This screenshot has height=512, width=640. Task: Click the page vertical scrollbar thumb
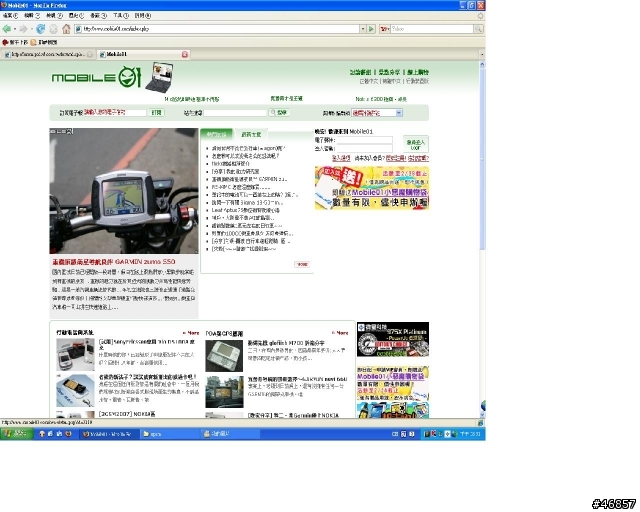point(482,158)
